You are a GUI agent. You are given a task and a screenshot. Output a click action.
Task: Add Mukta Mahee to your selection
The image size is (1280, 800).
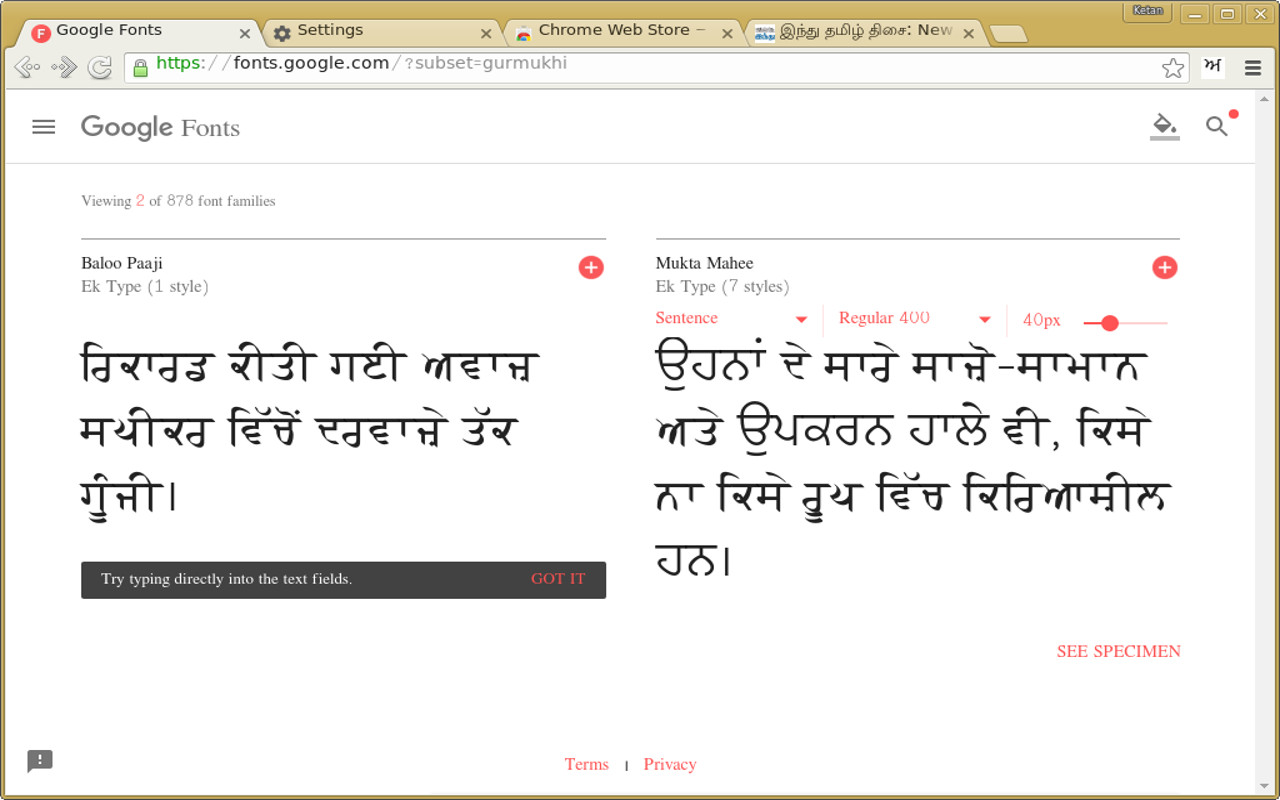pos(1164,267)
